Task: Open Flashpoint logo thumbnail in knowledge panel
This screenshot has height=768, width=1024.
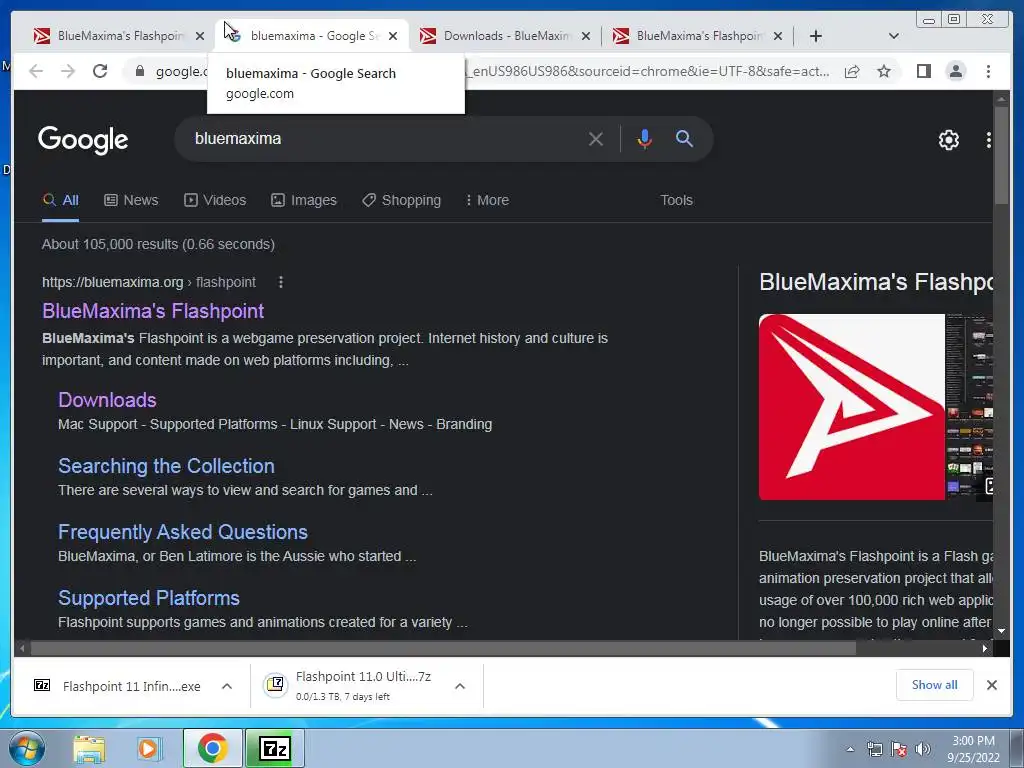Action: 851,407
